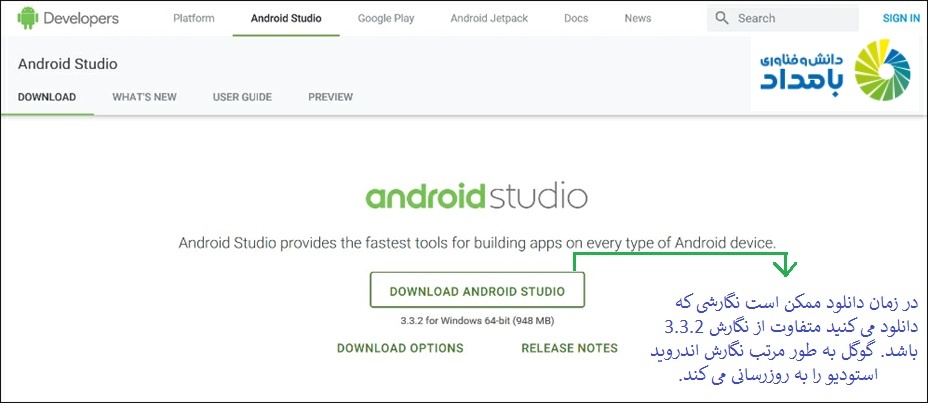Screen dimensions: 928x403
Task: Focus the Search input field
Action: point(782,18)
